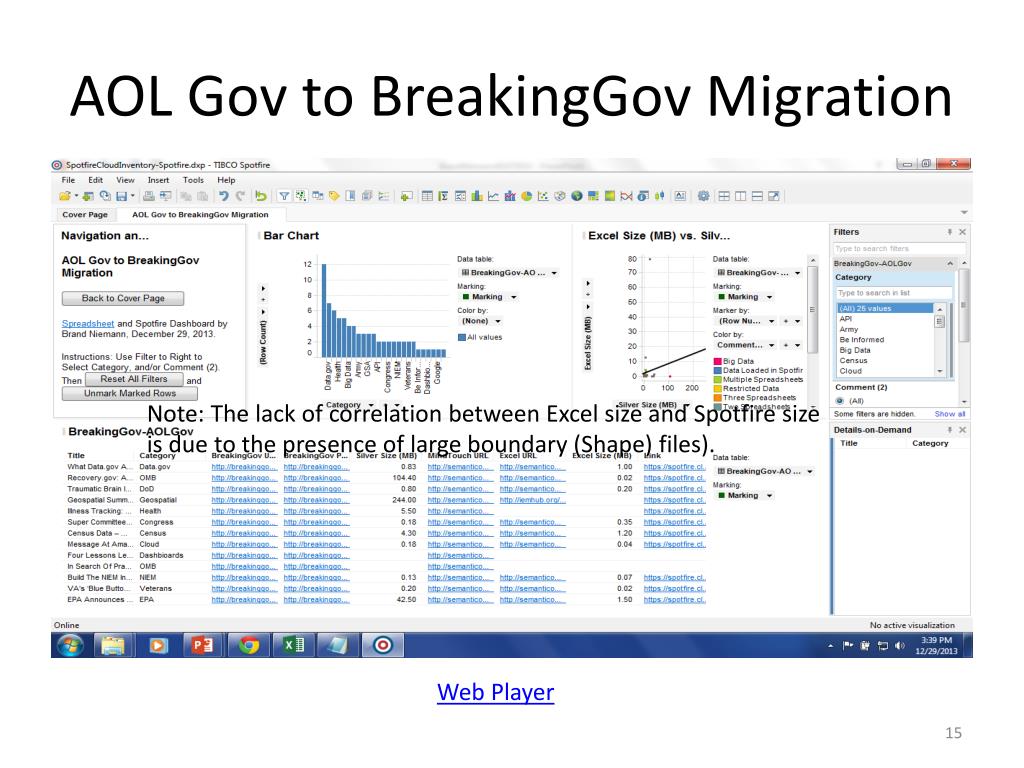Open the page list dropdown arrow at tab bar right

point(965,213)
